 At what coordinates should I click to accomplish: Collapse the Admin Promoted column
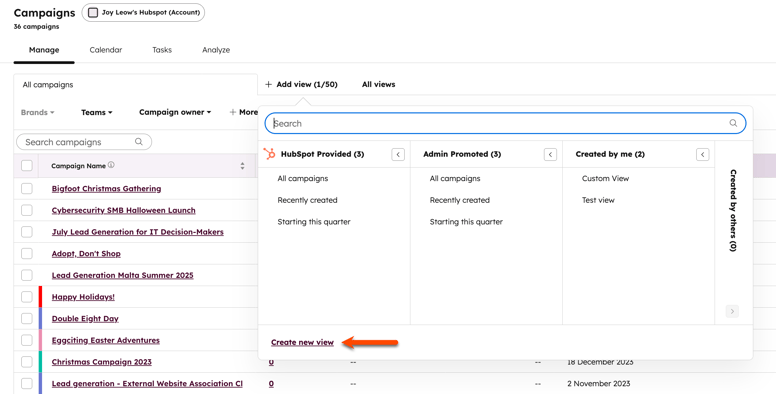550,154
